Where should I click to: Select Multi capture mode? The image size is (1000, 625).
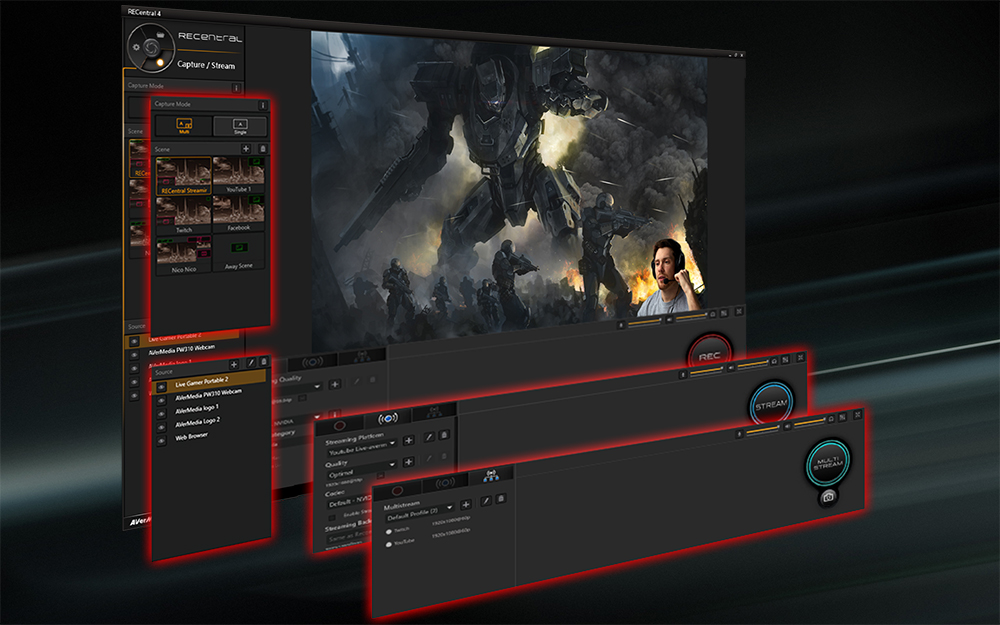(x=184, y=126)
